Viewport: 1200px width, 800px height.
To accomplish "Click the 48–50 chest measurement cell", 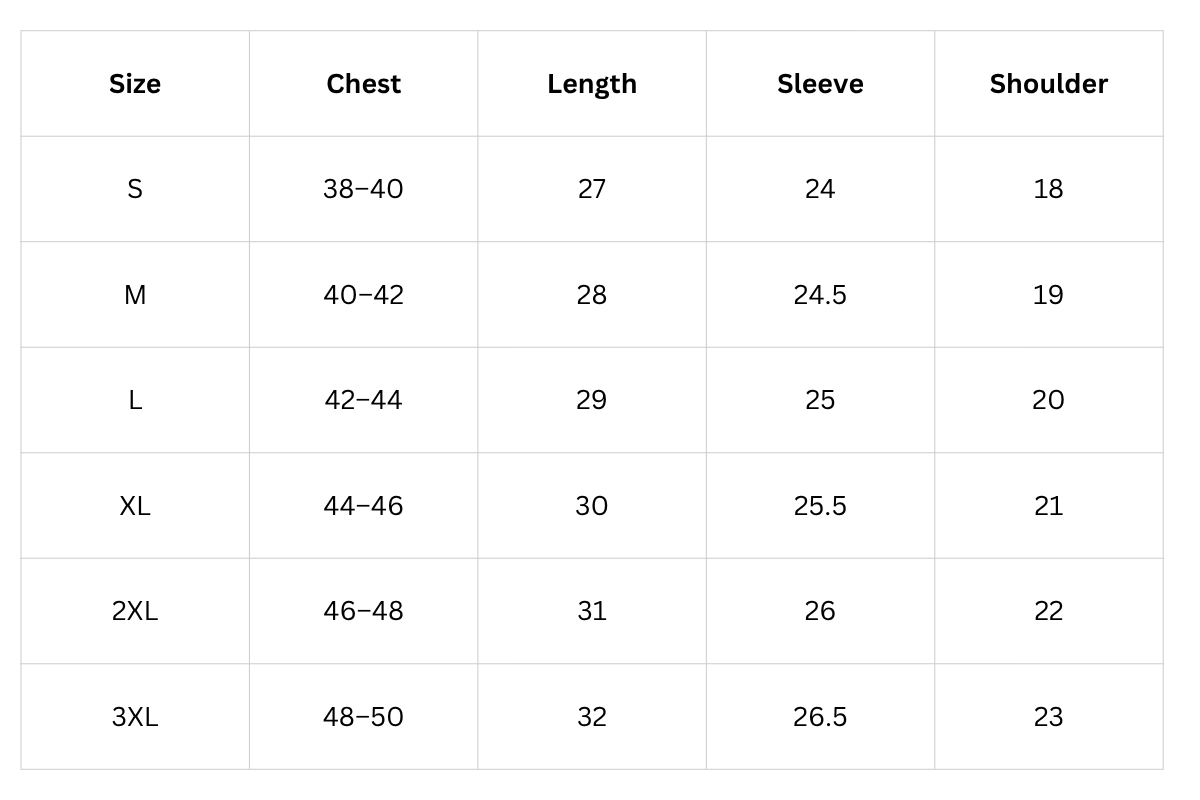I will point(363,717).
